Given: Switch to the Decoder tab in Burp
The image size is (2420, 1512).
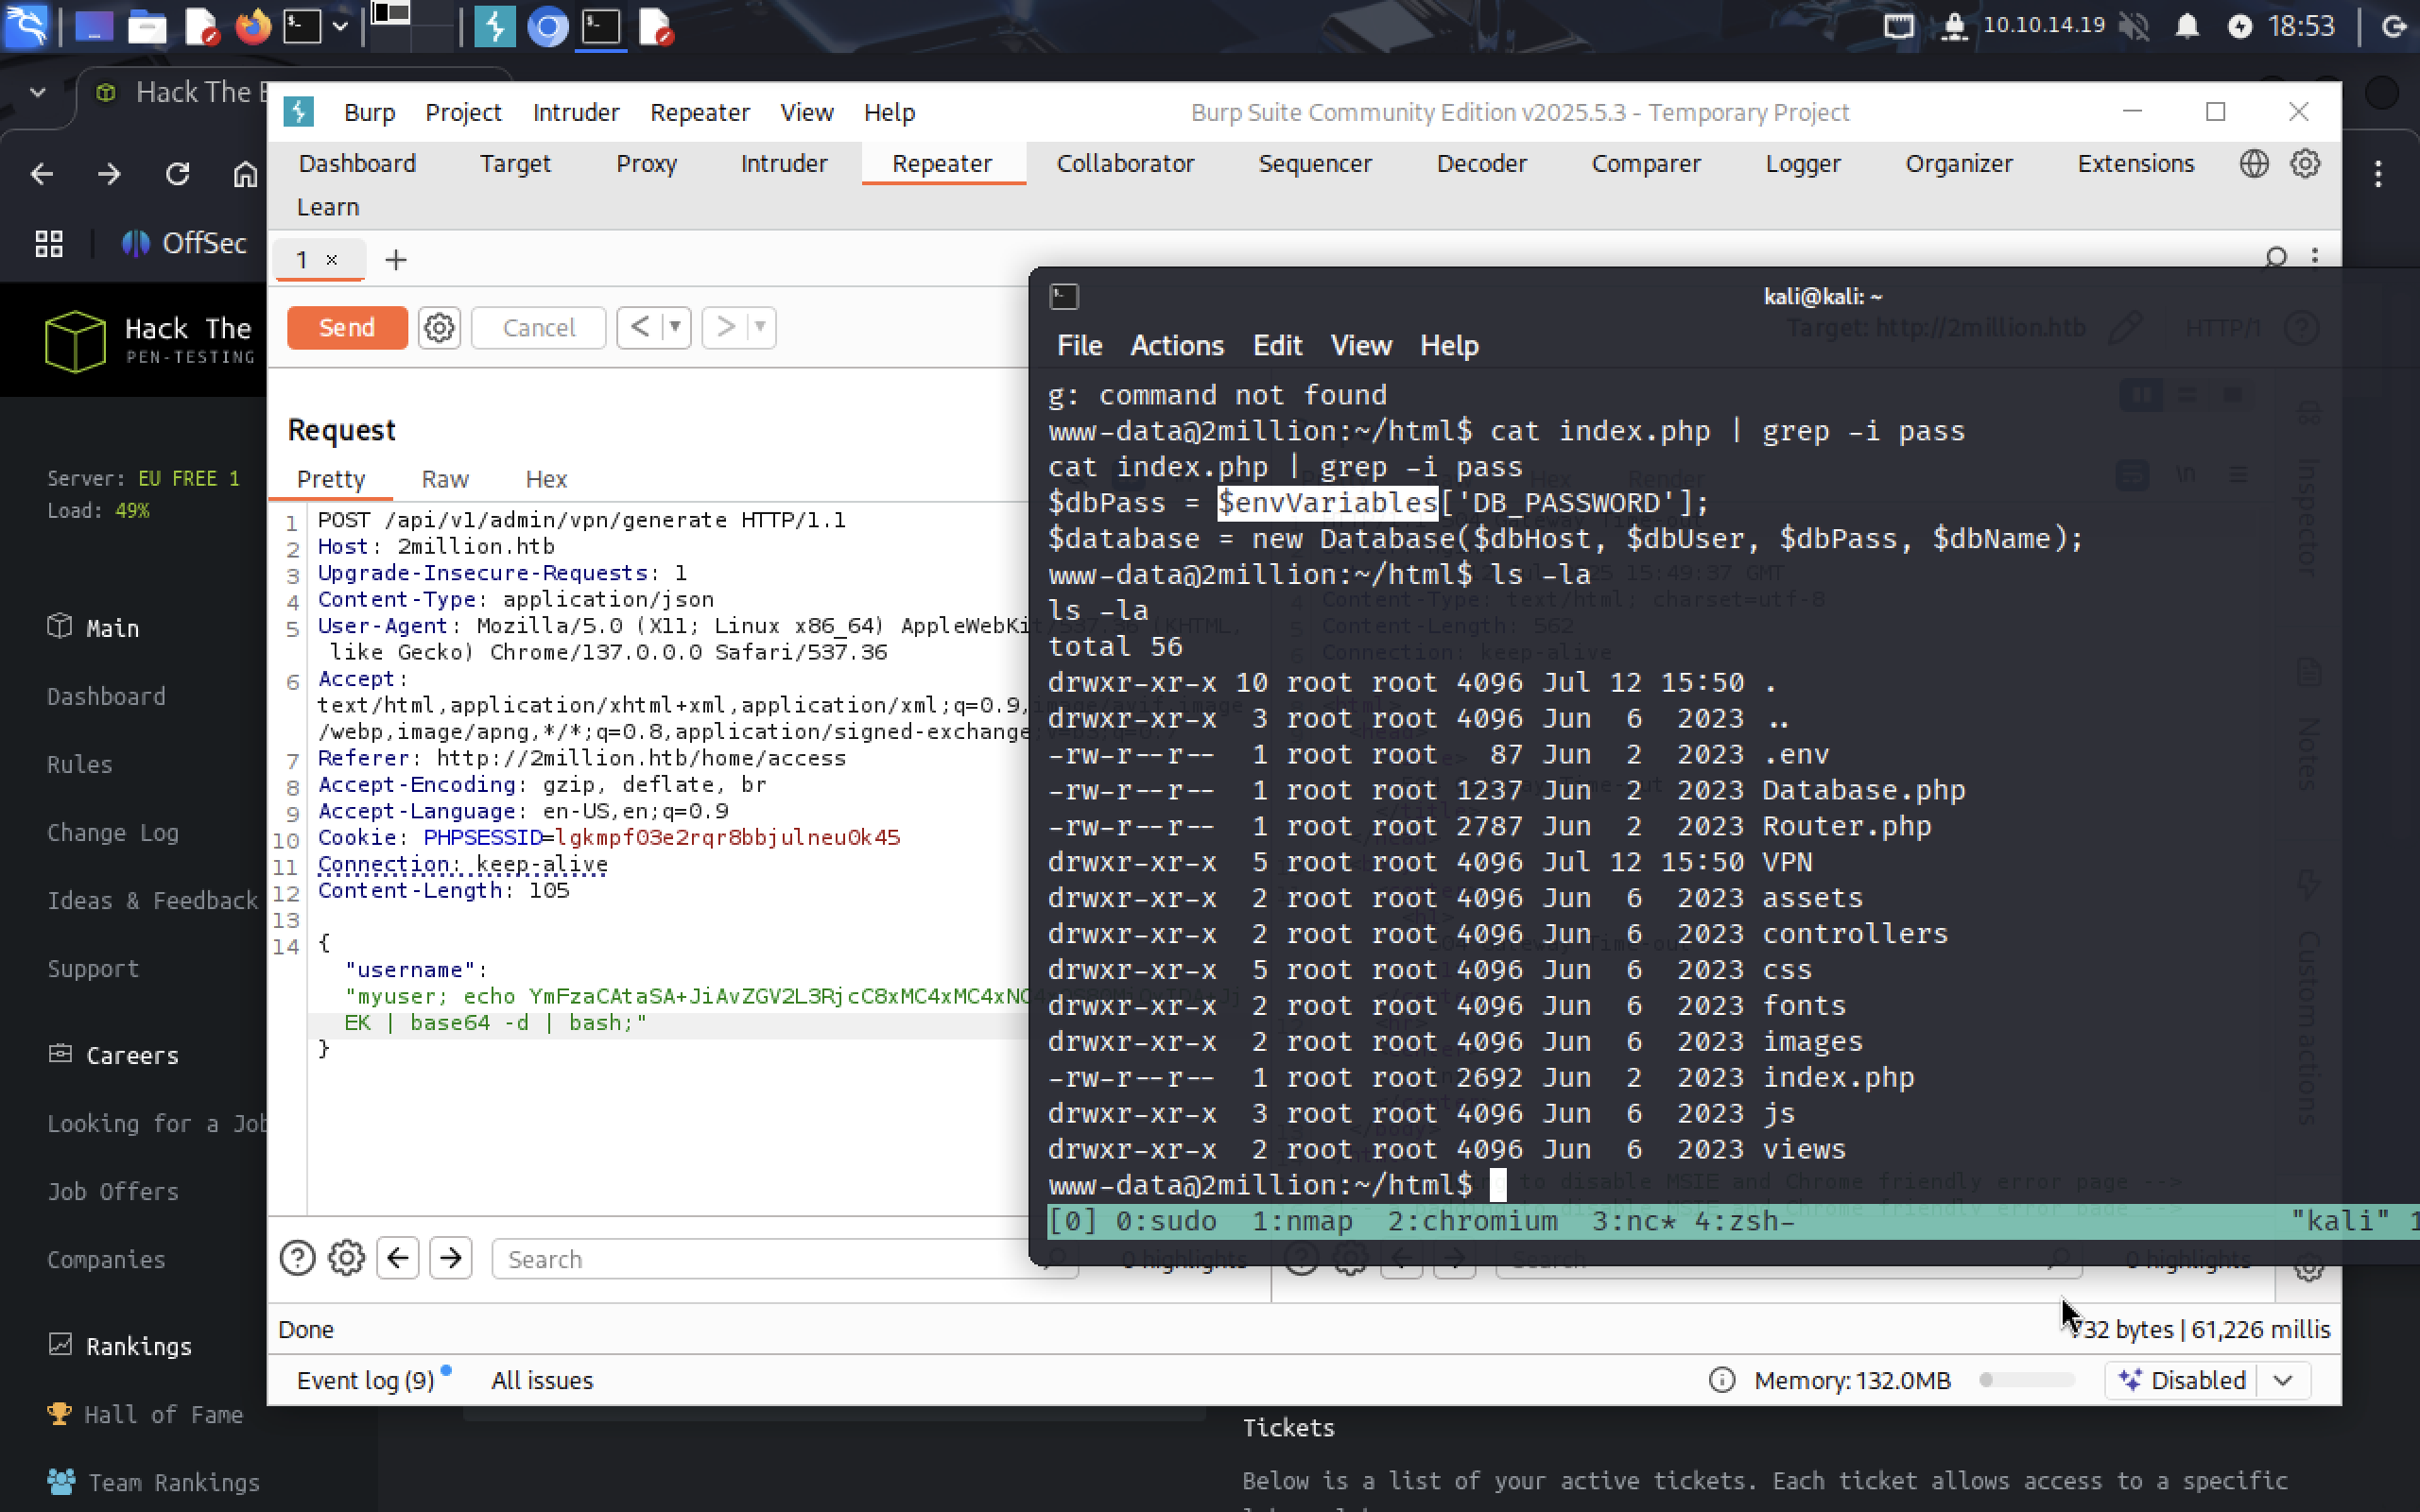Looking at the screenshot, I should pyautogui.click(x=1481, y=163).
